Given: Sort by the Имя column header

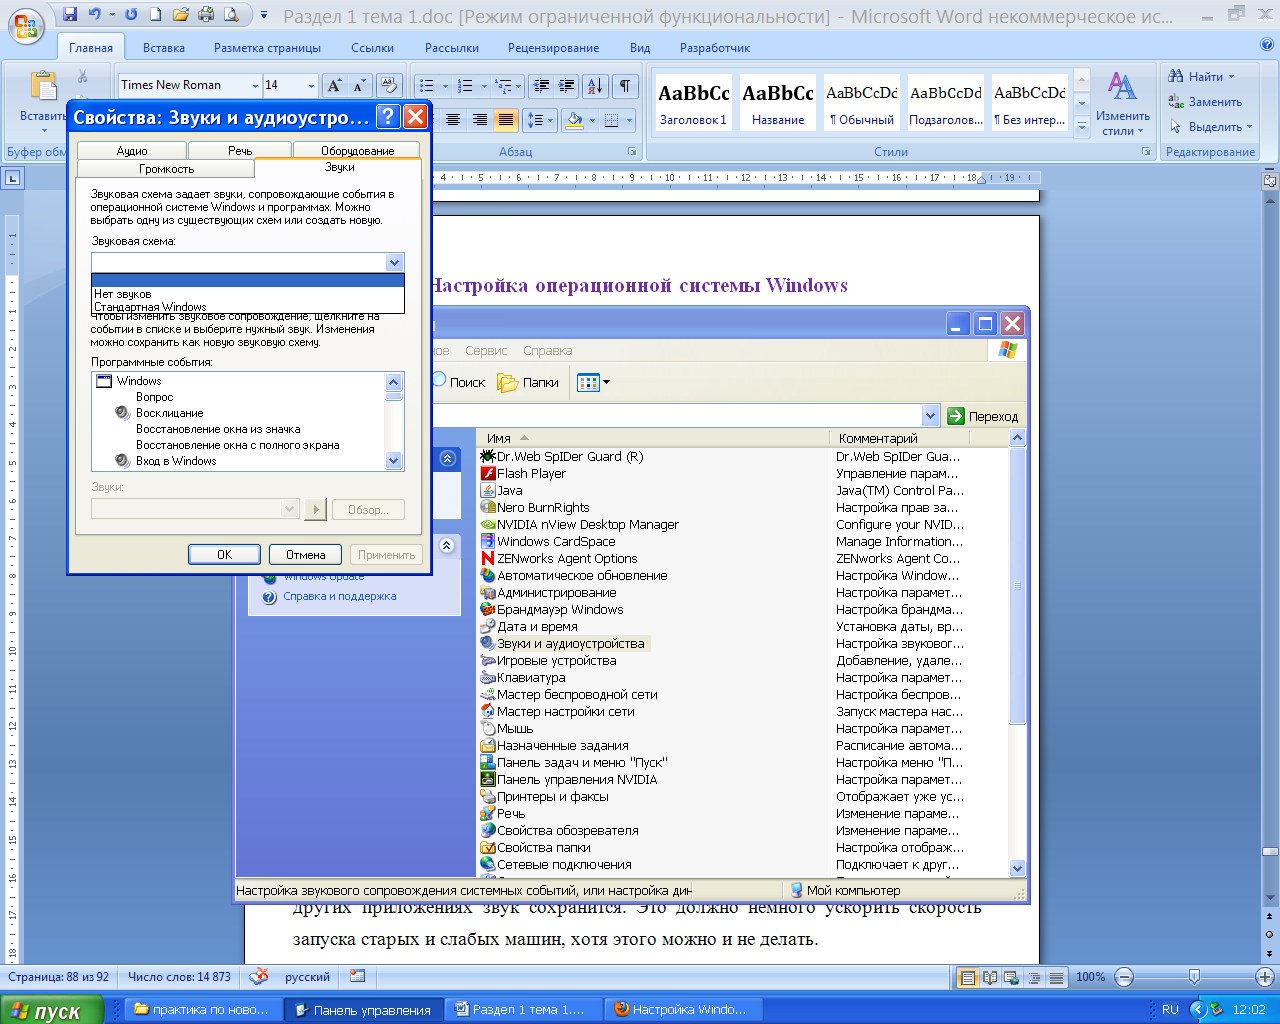Looking at the screenshot, I should click(x=653, y=438).
